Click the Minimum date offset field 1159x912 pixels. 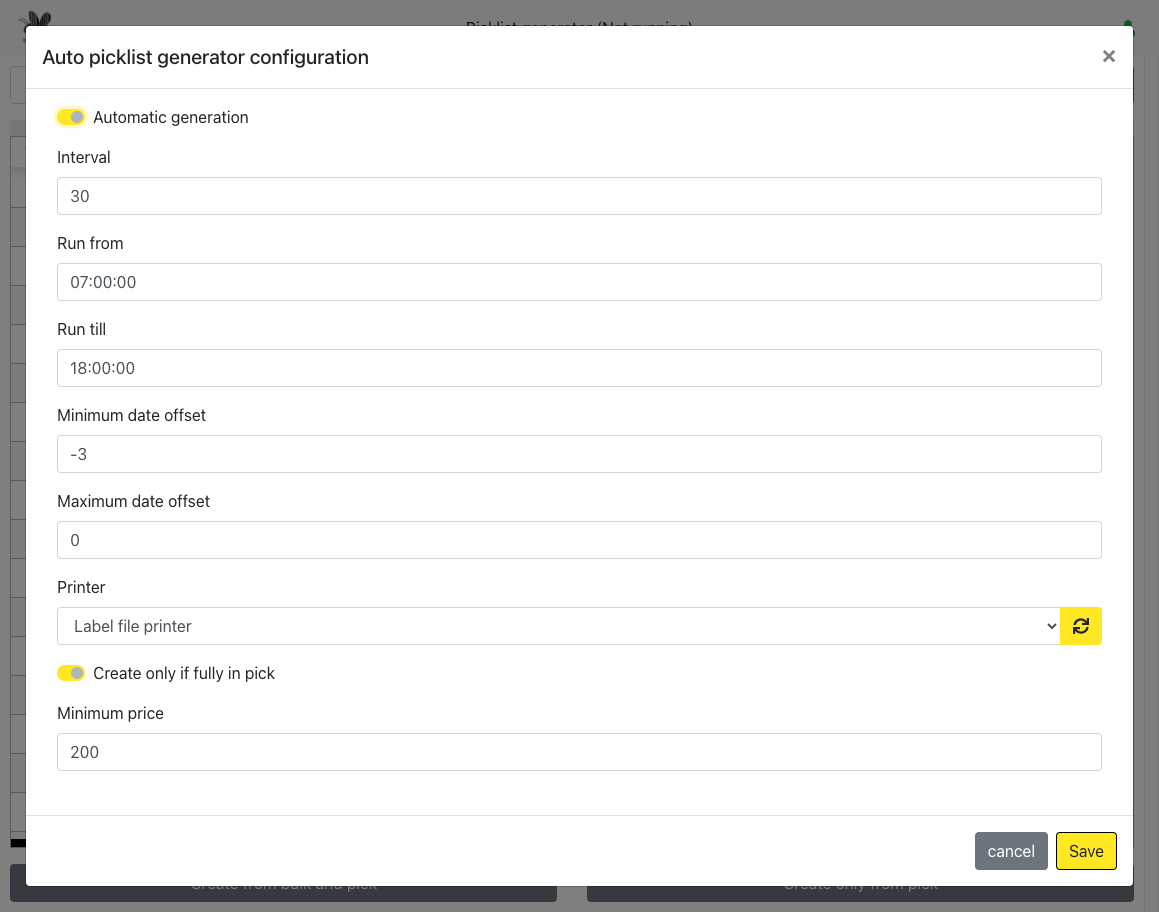(579, 454)
